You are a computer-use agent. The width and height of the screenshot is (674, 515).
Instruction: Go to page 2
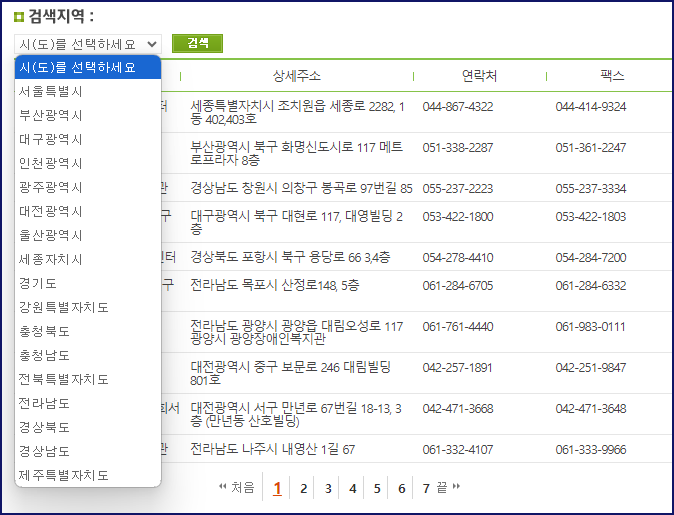303,488
